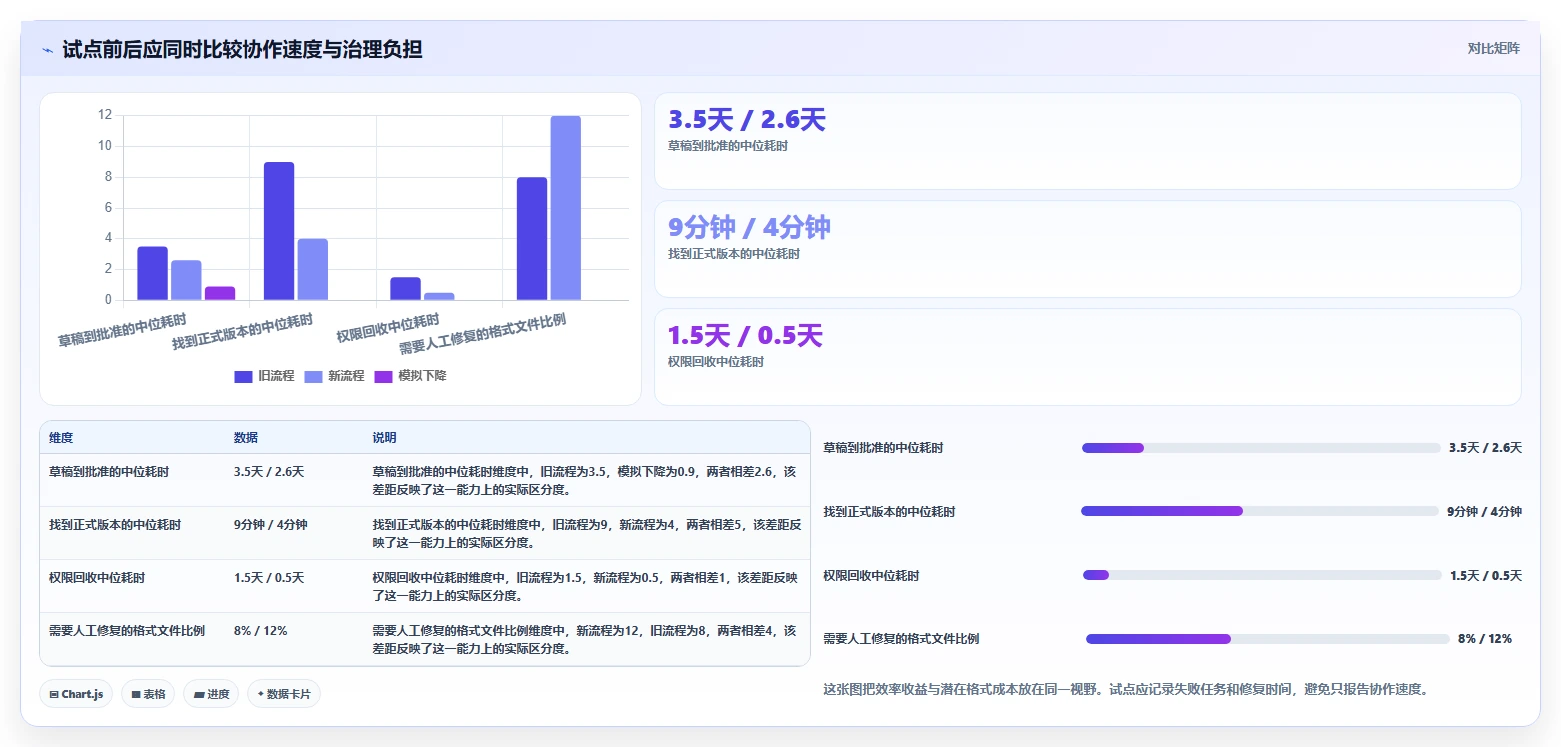Click the lightning icon beside the title
1561x747 pixels.
pos(48,50)
